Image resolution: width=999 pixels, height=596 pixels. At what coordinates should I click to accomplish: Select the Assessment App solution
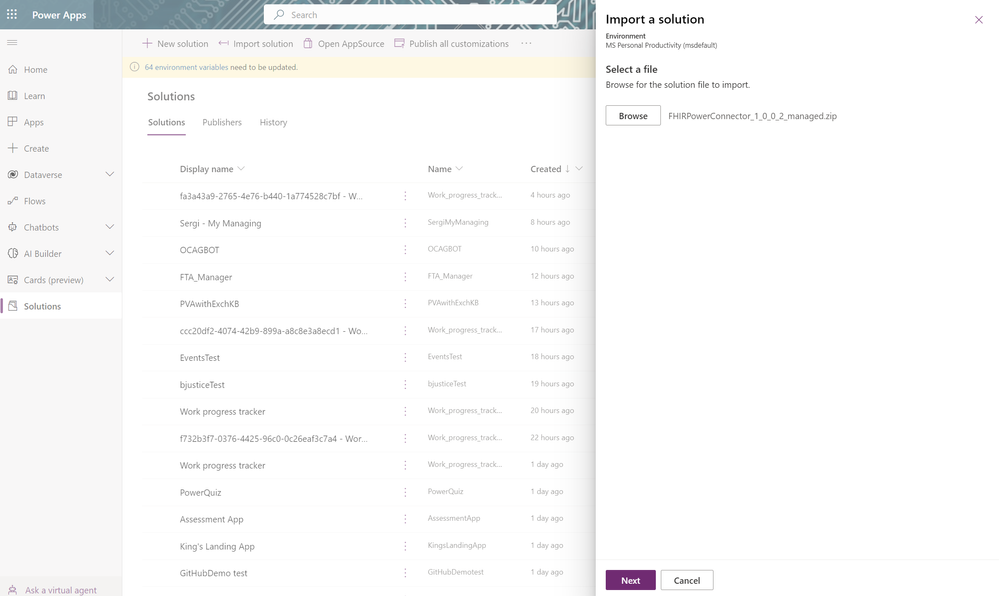coord(212,519)
